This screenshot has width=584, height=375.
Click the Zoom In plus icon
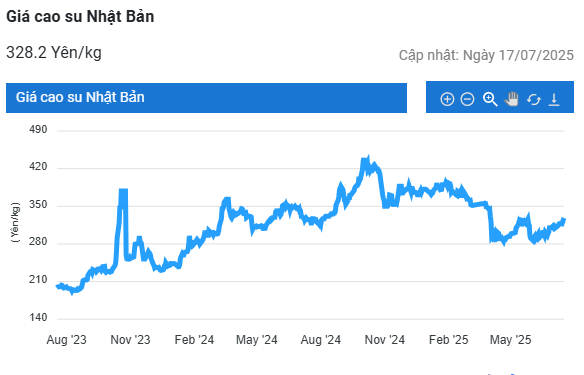(x=447, y=99)
